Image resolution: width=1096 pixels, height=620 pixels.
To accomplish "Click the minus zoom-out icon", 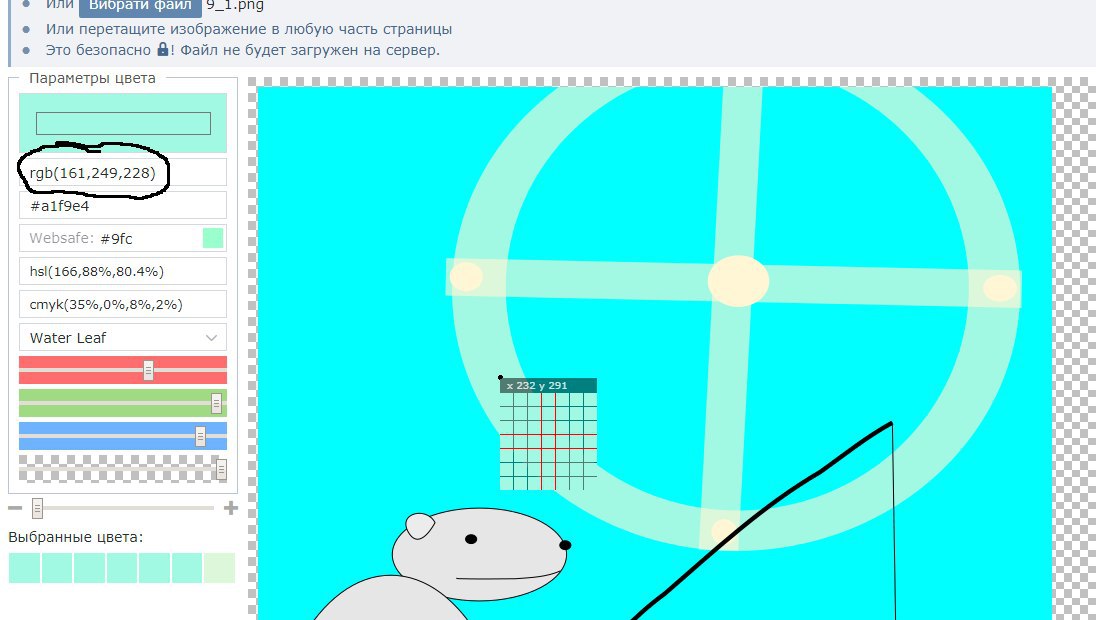I will [15, 508].
